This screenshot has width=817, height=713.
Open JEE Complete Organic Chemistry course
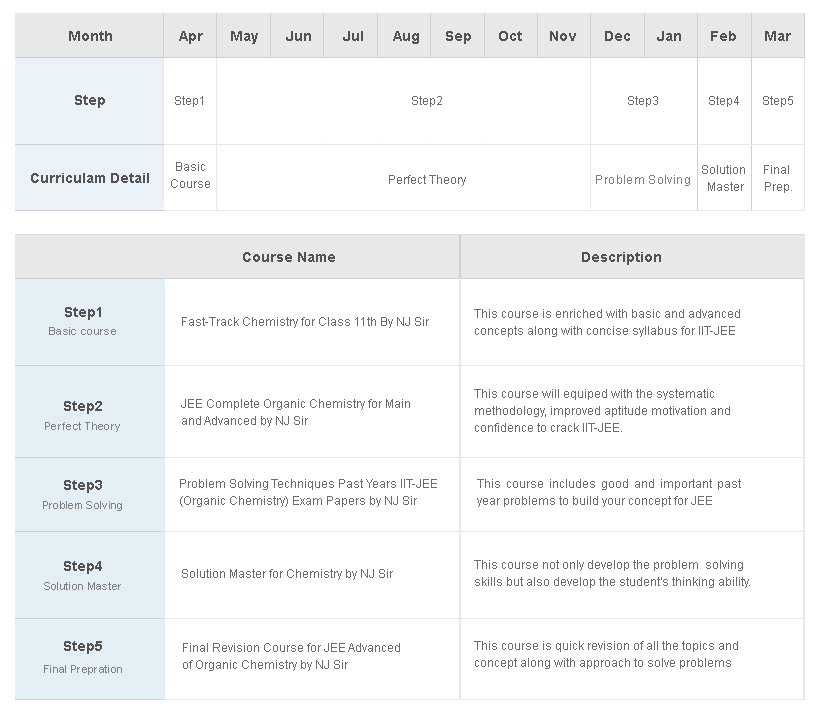[295, 412]
